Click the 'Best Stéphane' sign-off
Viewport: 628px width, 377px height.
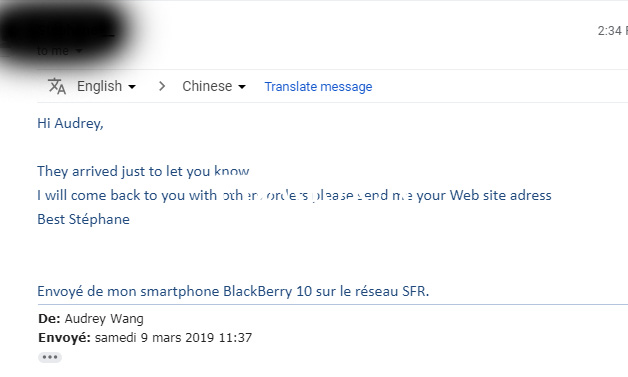83,219
